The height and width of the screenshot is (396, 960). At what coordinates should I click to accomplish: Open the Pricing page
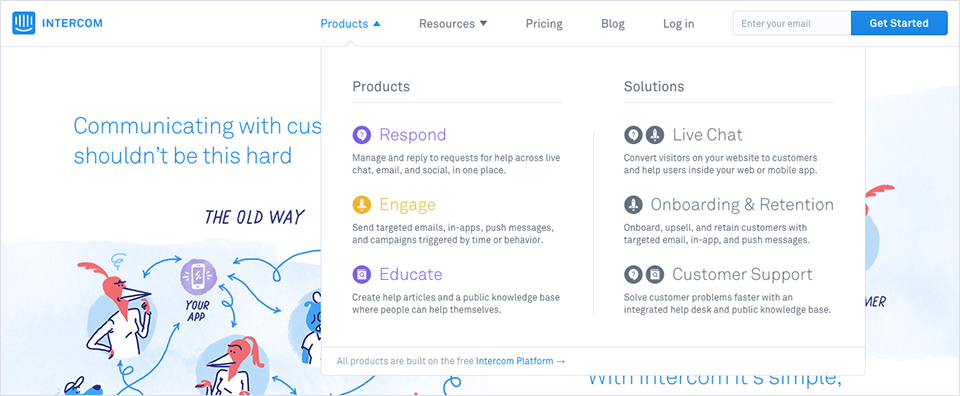544,24
